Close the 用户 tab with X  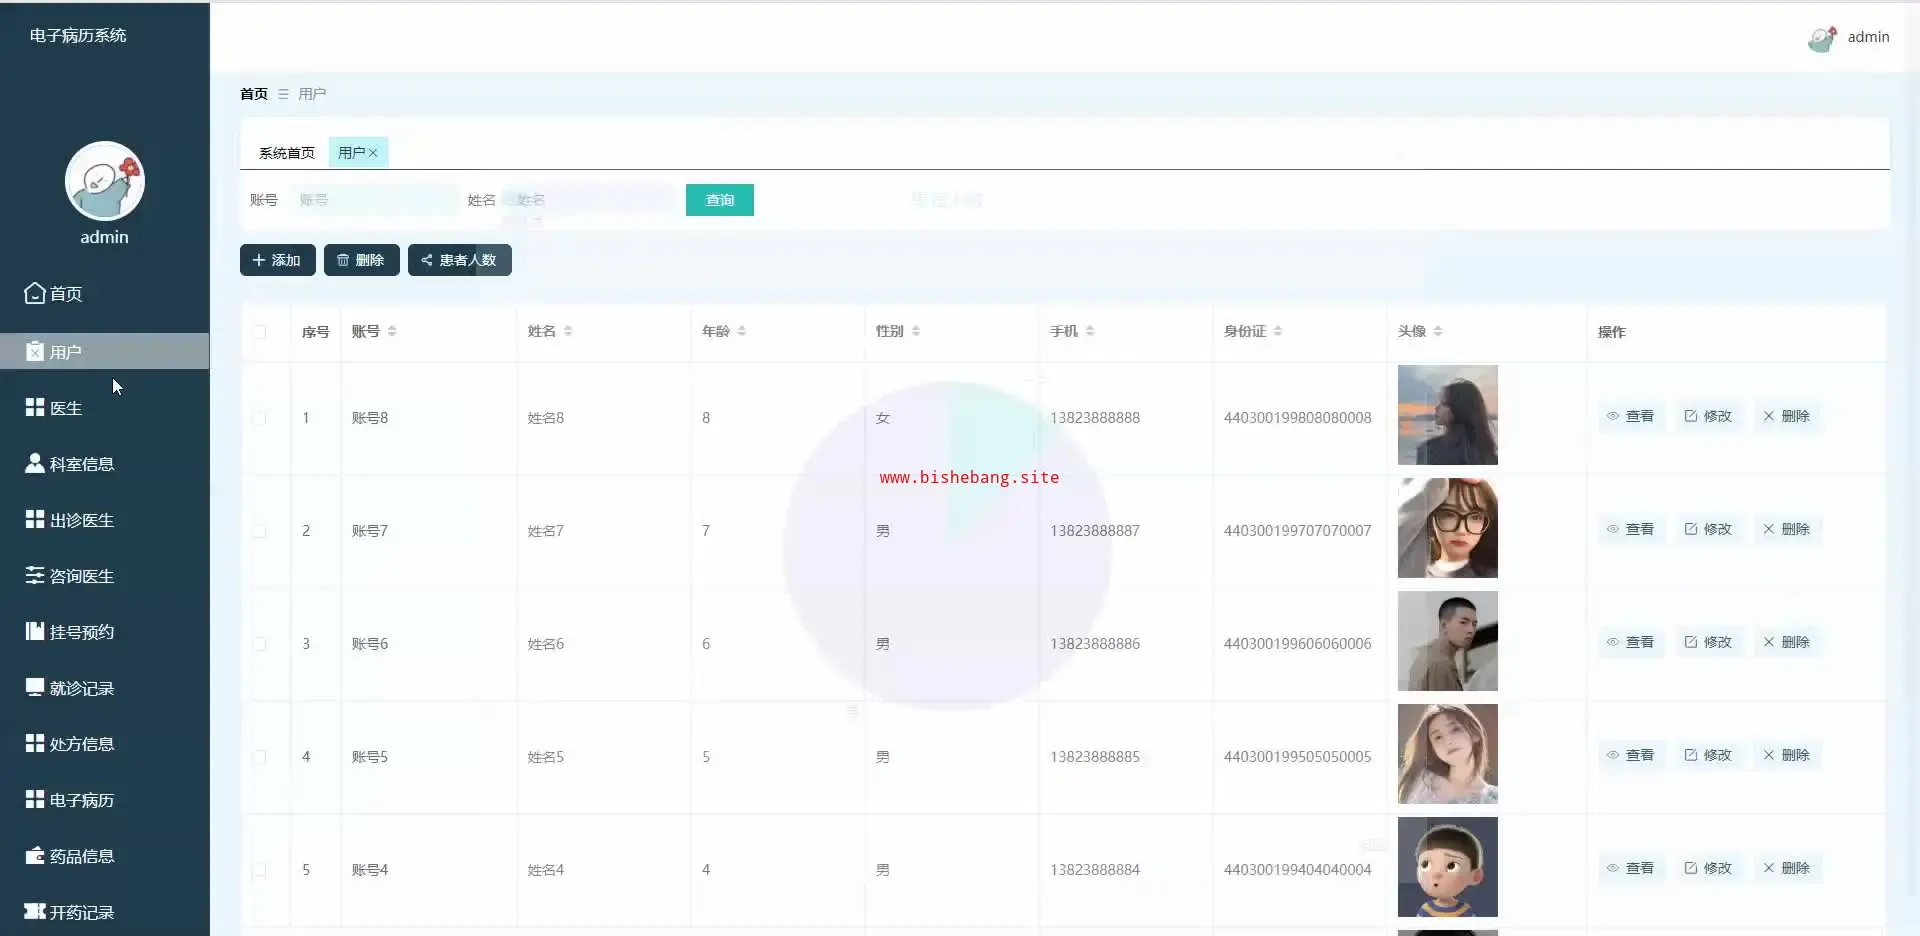point(373,153)
